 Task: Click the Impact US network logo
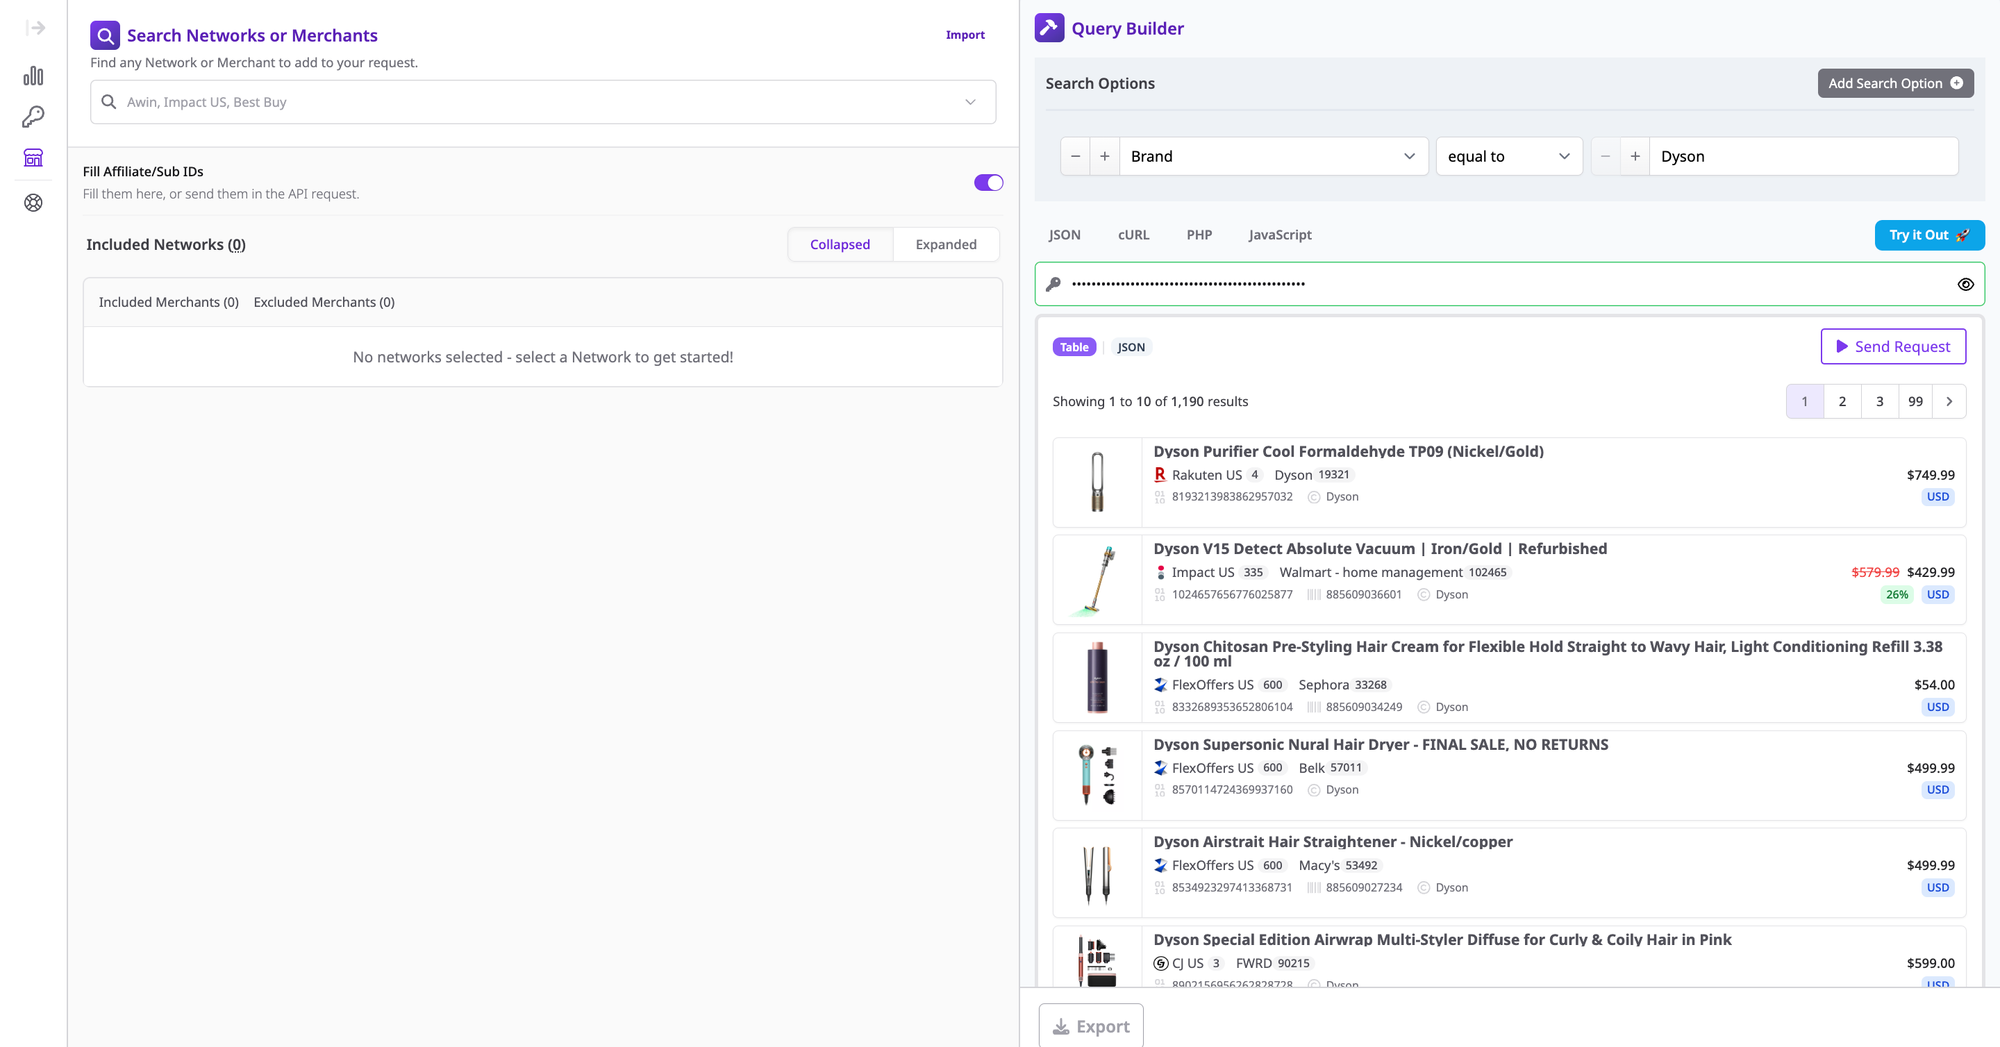pos(1160,572)
